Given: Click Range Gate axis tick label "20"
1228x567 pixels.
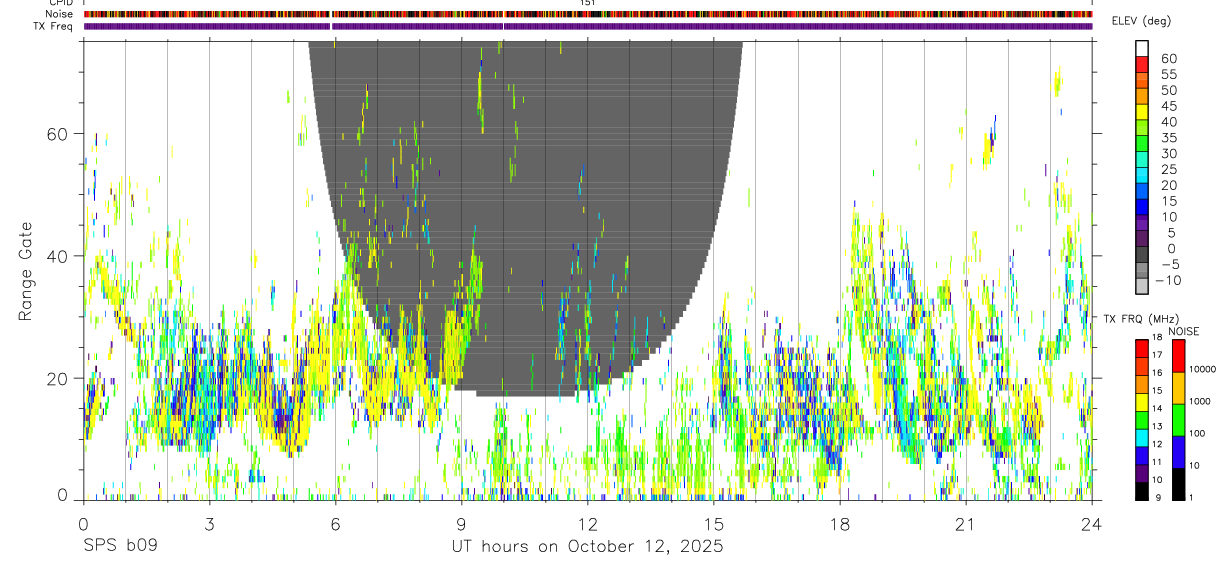Looking at the screenshot, I should click(56, 378).
